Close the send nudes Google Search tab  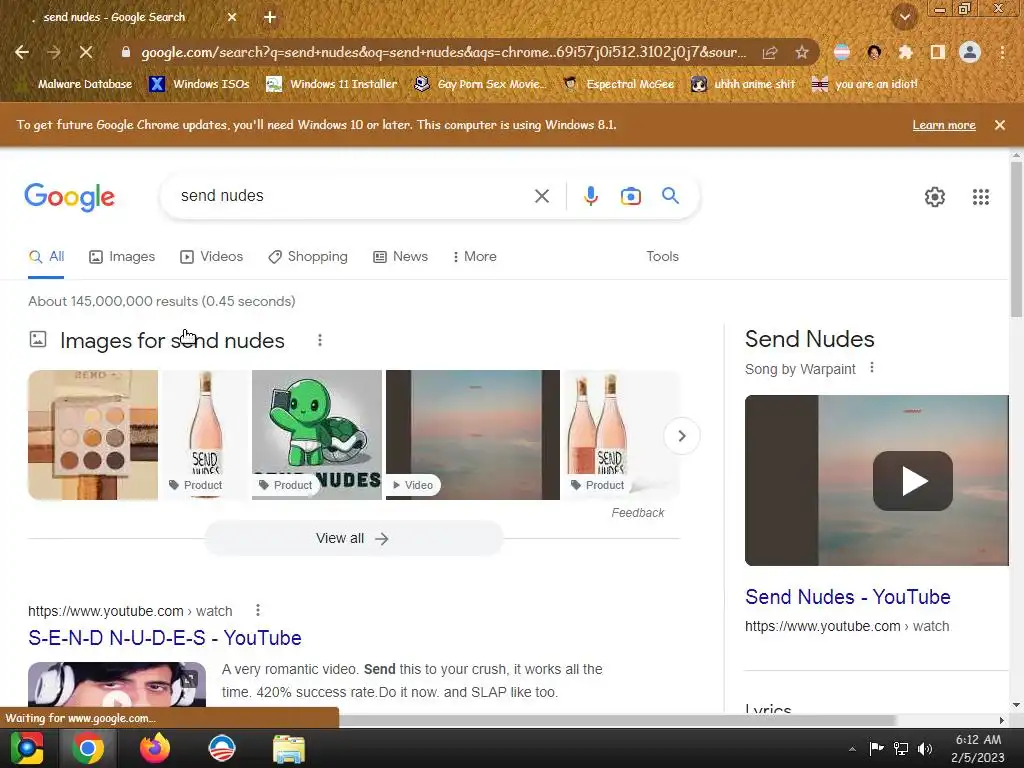coord(232,17)
